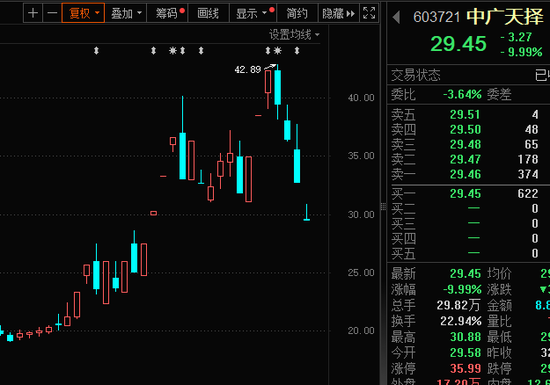Click the 最新 price 29.45 in details
This screenshot has width=550, height=385.
coord(465,273)
